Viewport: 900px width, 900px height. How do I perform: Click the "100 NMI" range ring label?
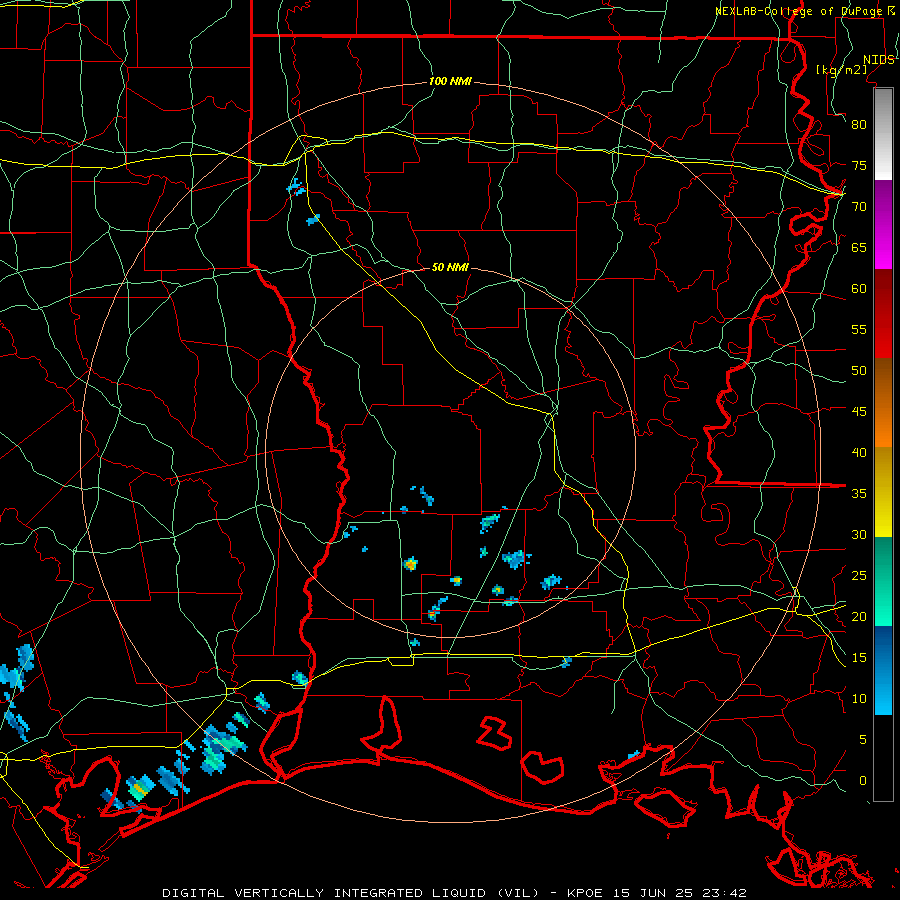coord(450,82)
